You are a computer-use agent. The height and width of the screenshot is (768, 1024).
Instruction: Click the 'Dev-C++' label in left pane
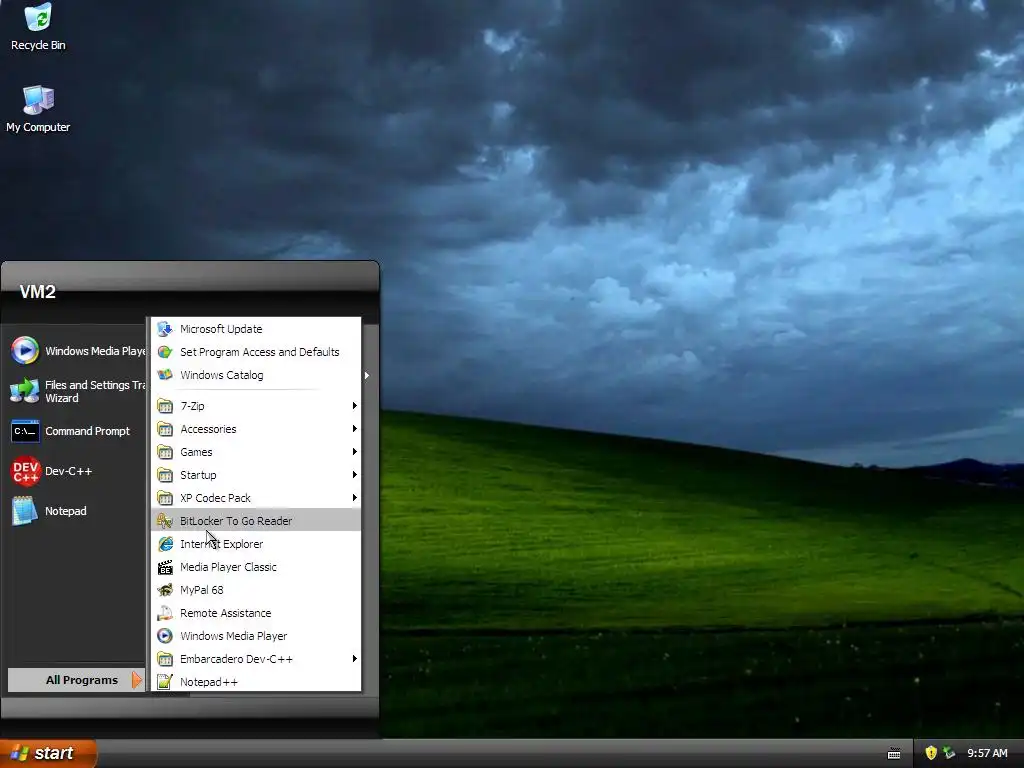(69, 471)
